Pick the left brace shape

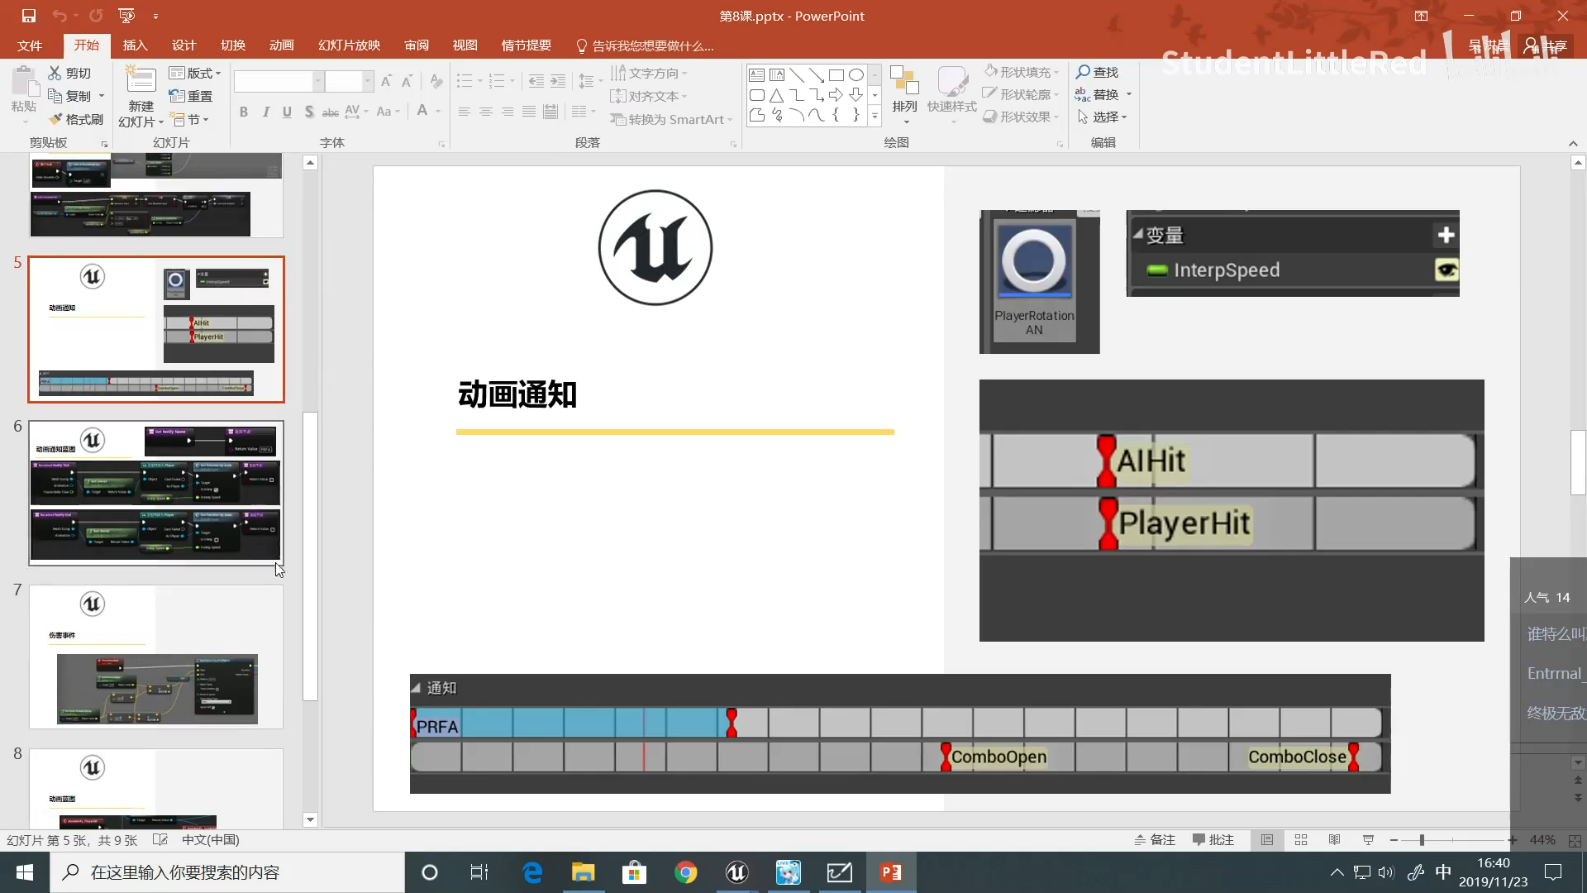(836, 115)
